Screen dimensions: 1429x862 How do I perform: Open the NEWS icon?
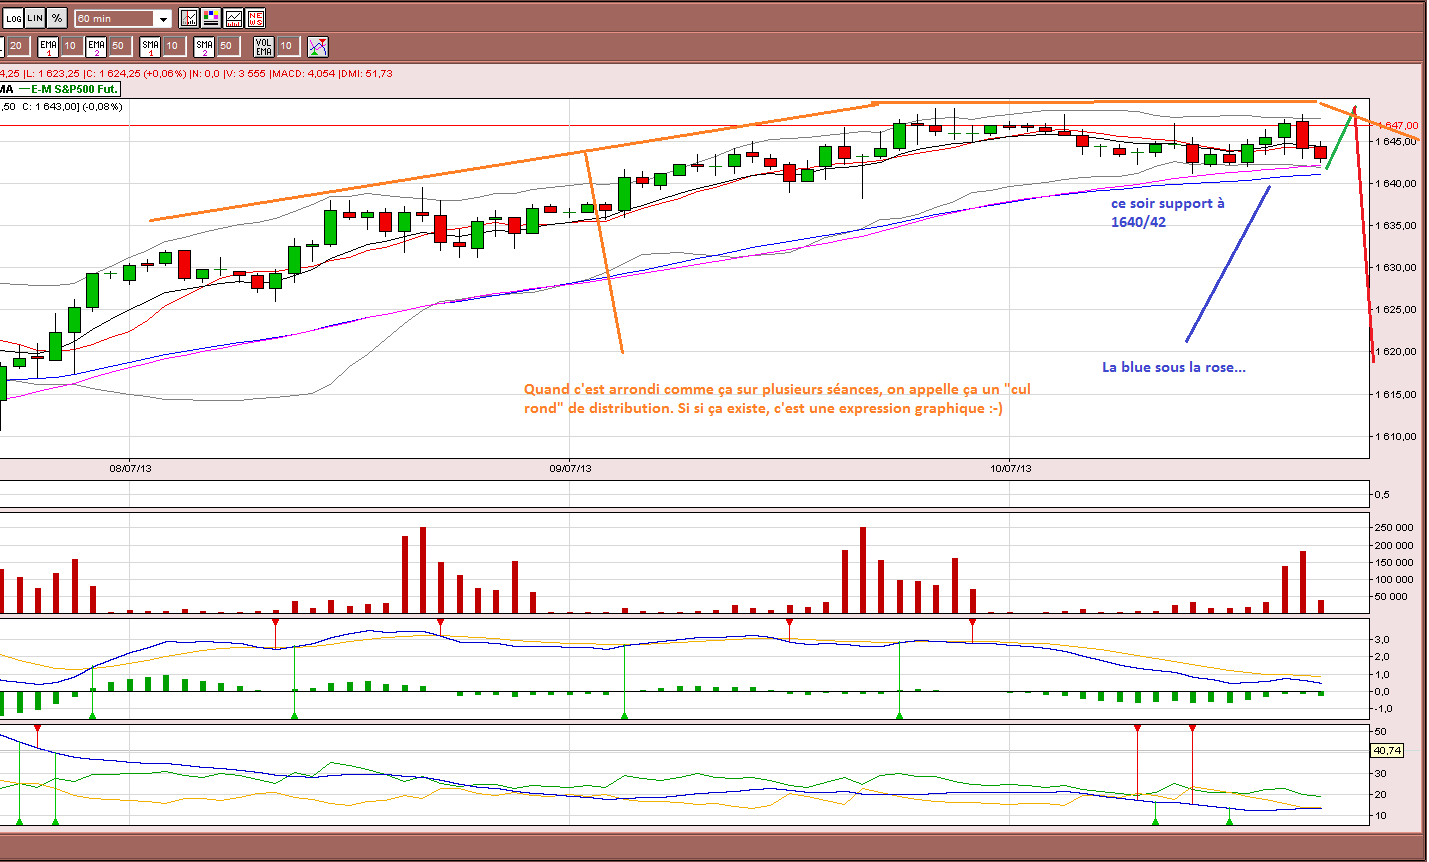255,18
